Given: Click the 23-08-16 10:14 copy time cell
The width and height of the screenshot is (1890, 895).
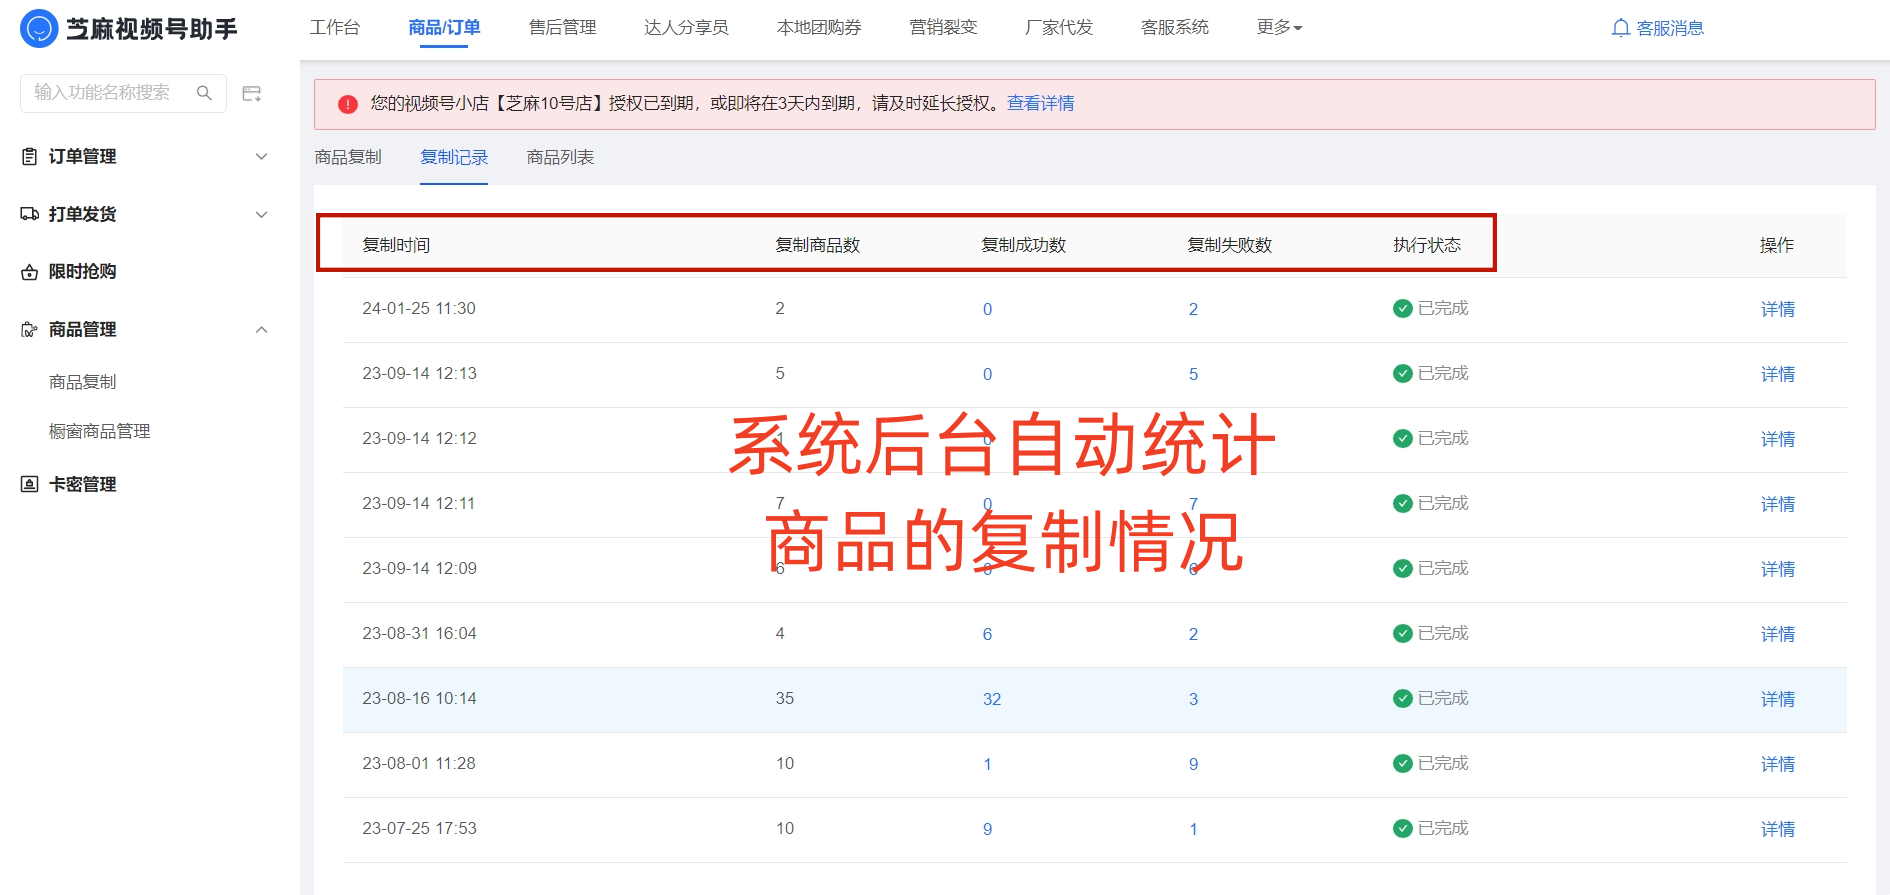Looking at the screenshot, I should [419, 698].
